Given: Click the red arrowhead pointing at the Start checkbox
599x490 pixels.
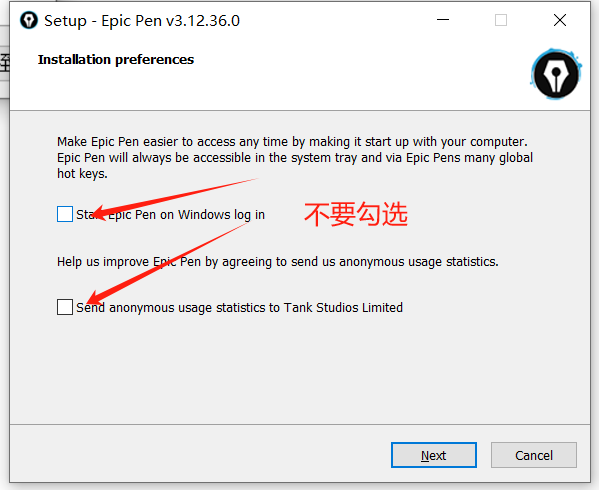Looking at the screenshot, I should [101, 213].
